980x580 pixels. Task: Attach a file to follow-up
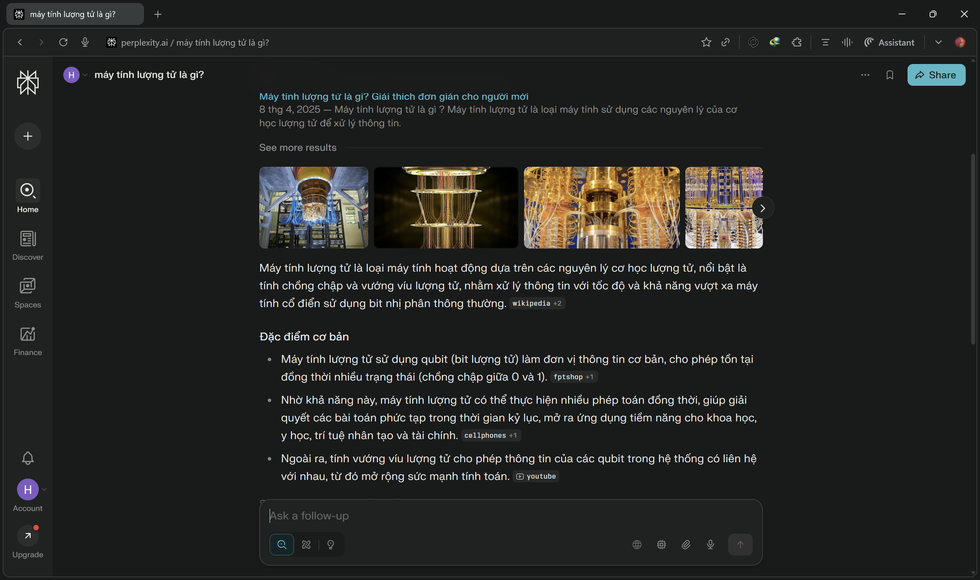click(686, 545)
